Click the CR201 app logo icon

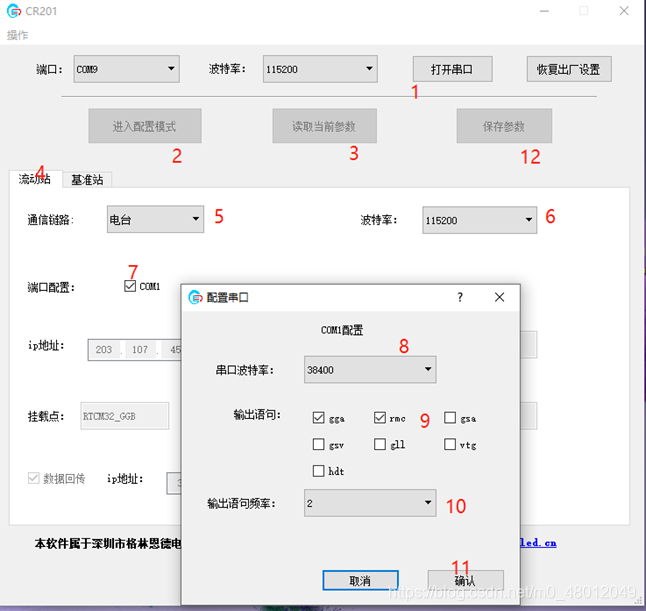tap(14, 11)
